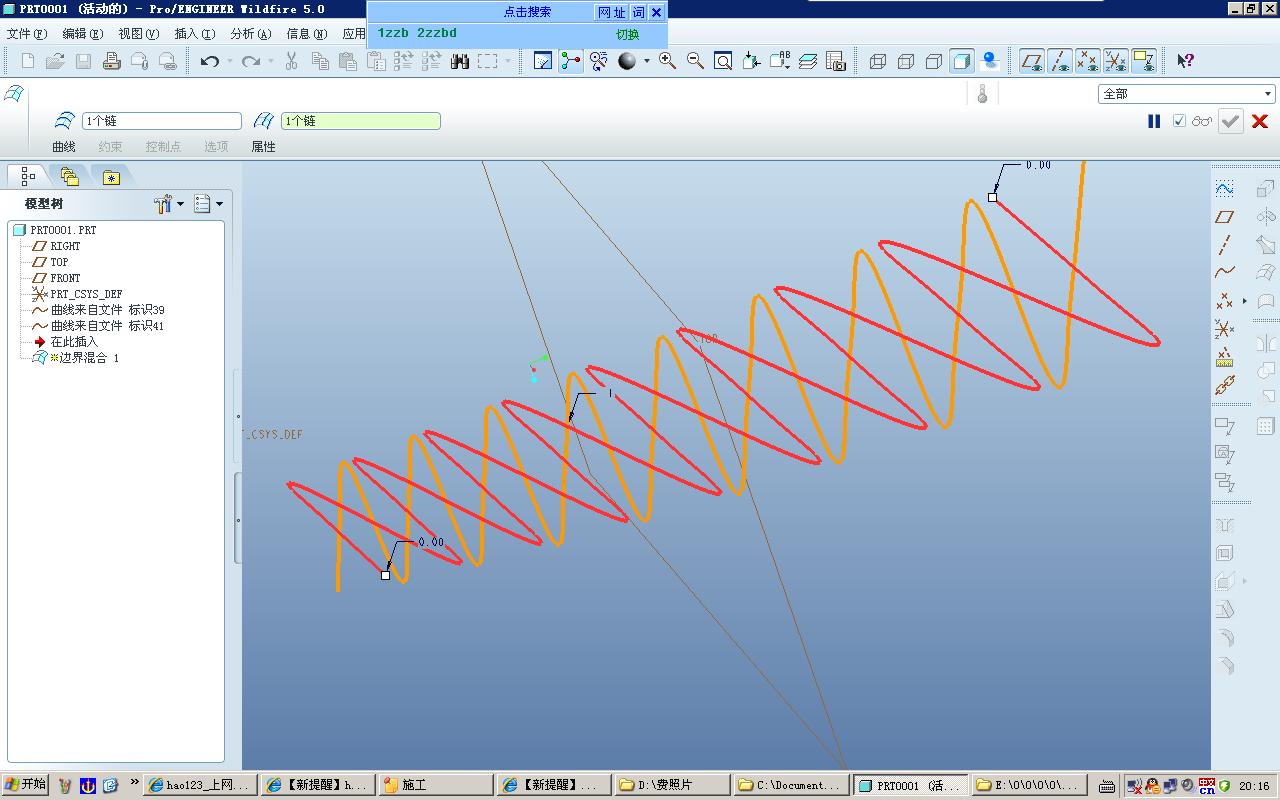The width and height of the screenshot is (1280, 800).
Task: Toggle Hidden line display mode
Action: point(905,61)
